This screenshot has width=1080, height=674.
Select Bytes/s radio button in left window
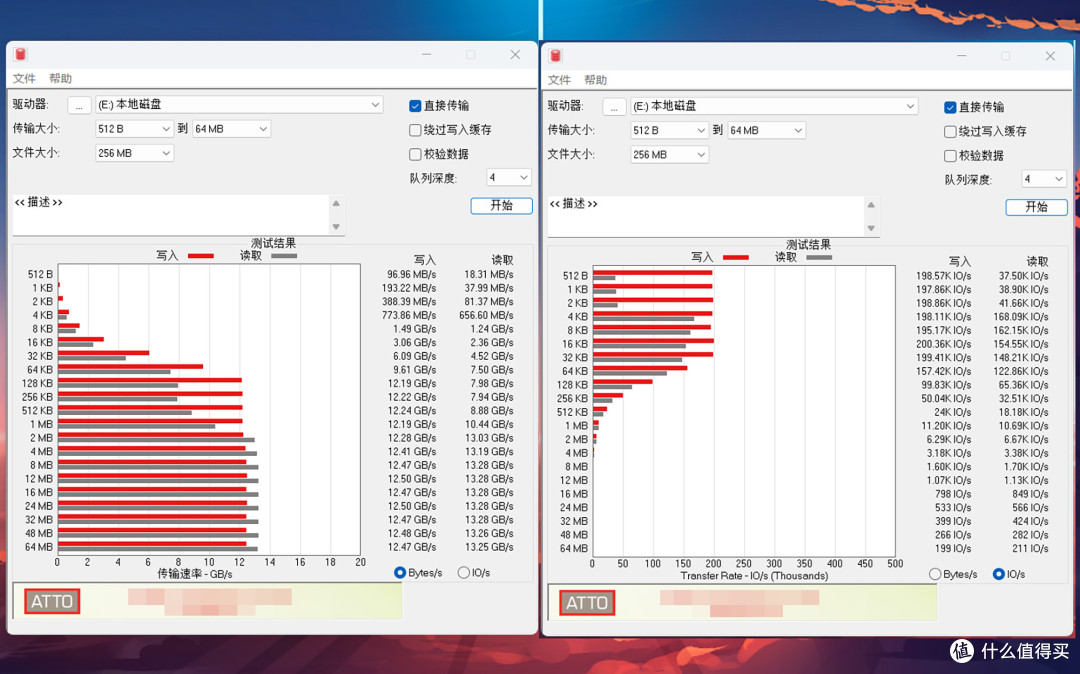(399, 572)
